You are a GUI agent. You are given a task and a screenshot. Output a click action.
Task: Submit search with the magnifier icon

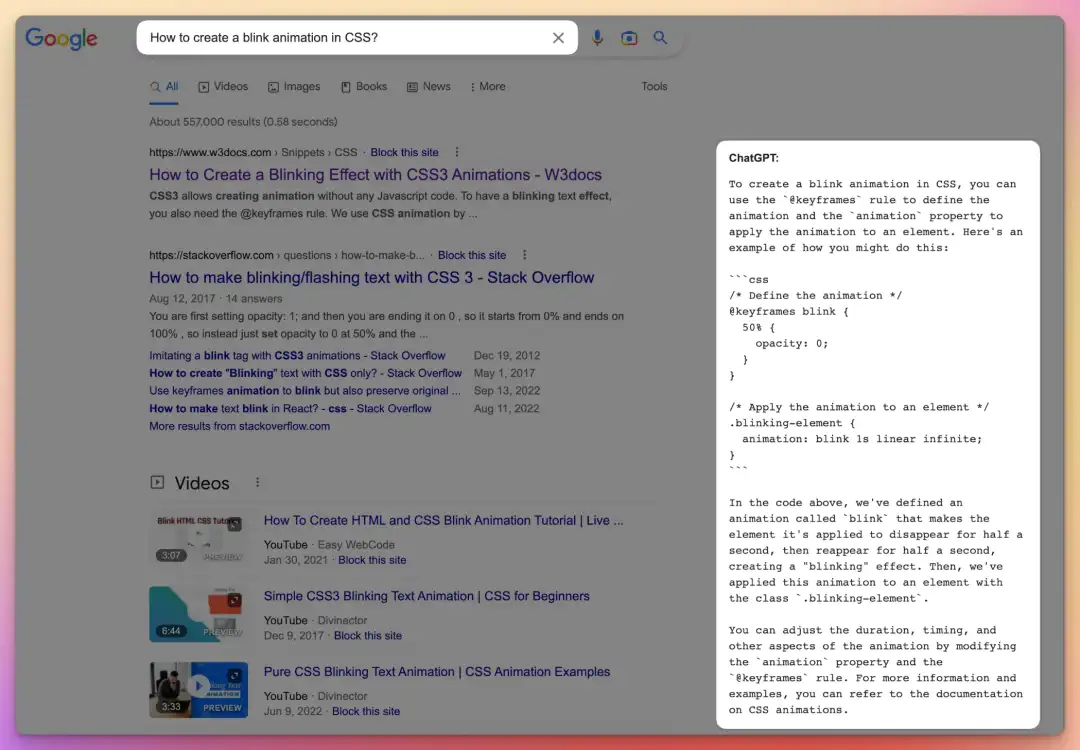(660, 37)
